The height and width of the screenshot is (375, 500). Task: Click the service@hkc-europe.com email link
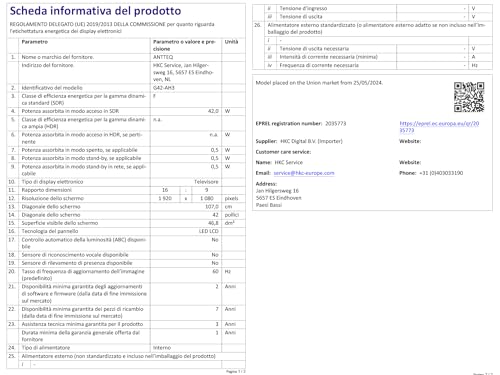click(304, 173)
